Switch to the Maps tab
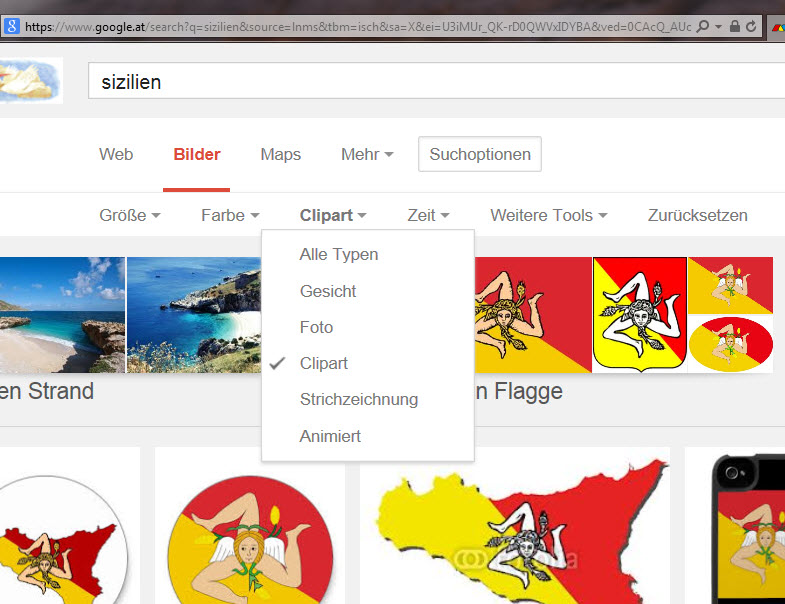This screenshot has width=785, height=604. tap(280, 154)
